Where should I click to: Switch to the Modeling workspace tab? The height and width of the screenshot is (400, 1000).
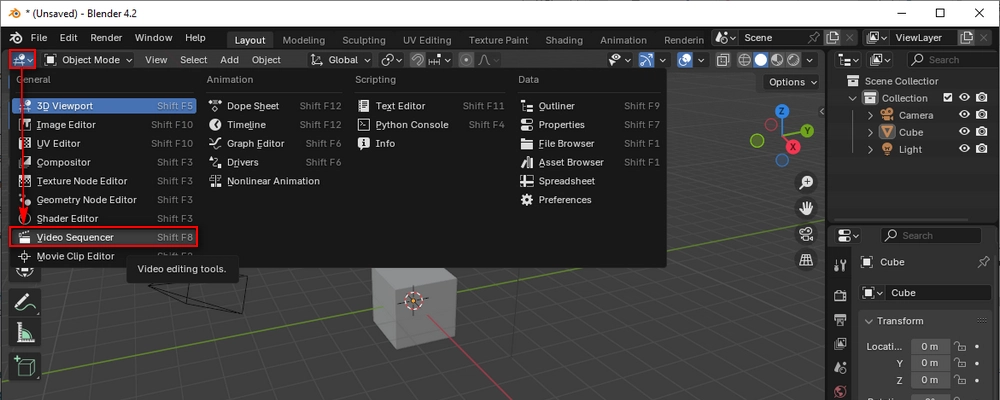pyautogui.click(x=304, y=40)
